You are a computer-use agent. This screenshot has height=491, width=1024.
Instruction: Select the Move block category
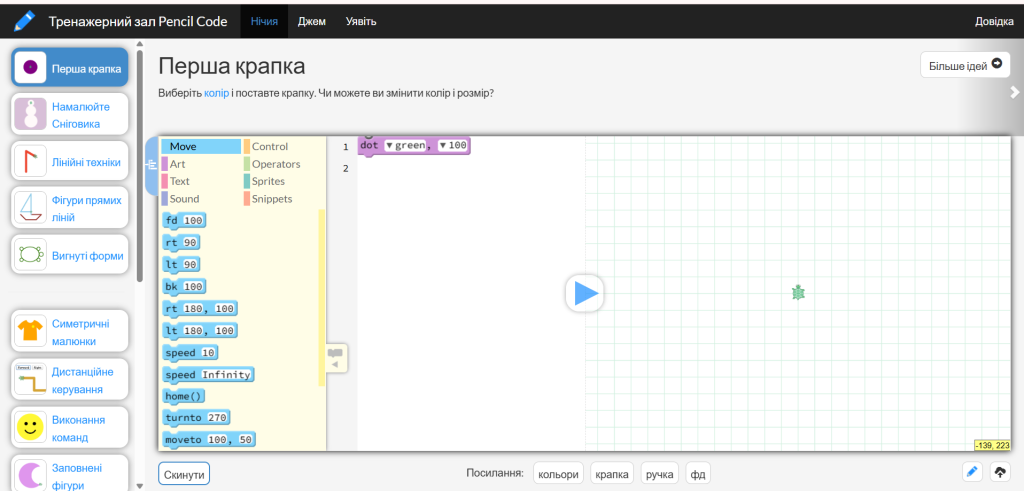(x=200, y=146)
